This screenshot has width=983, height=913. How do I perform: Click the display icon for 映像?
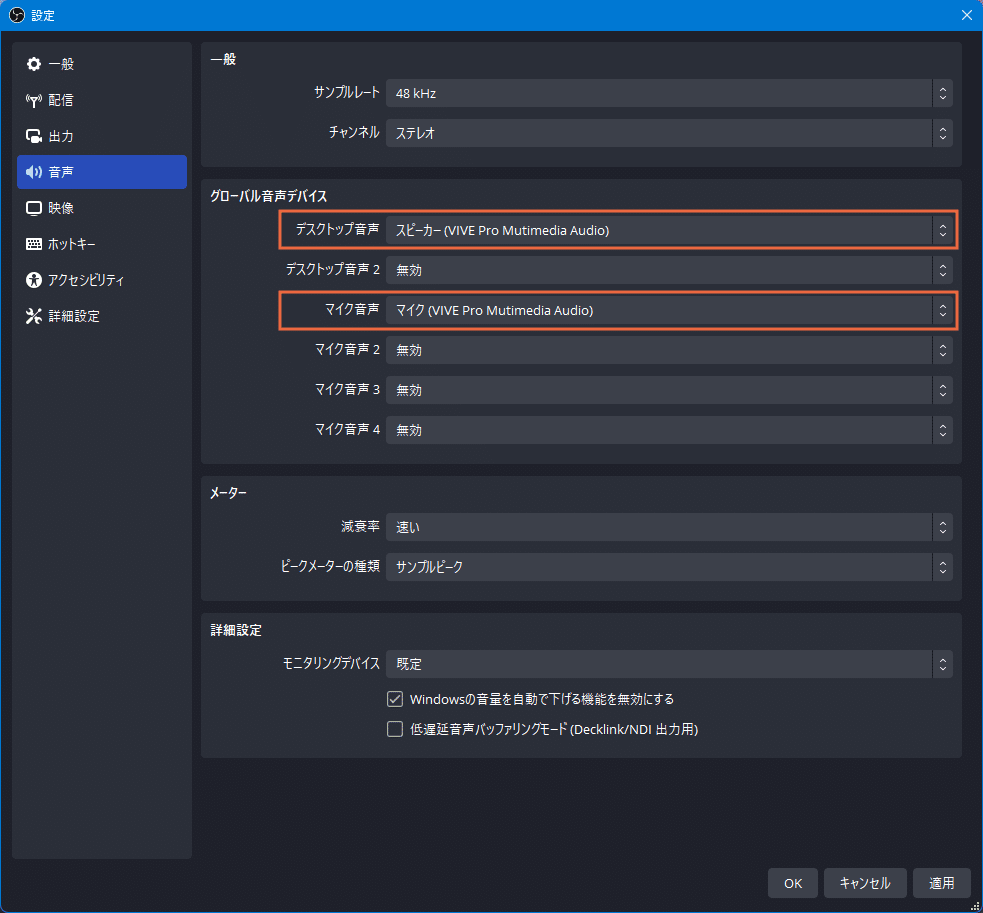33,208
